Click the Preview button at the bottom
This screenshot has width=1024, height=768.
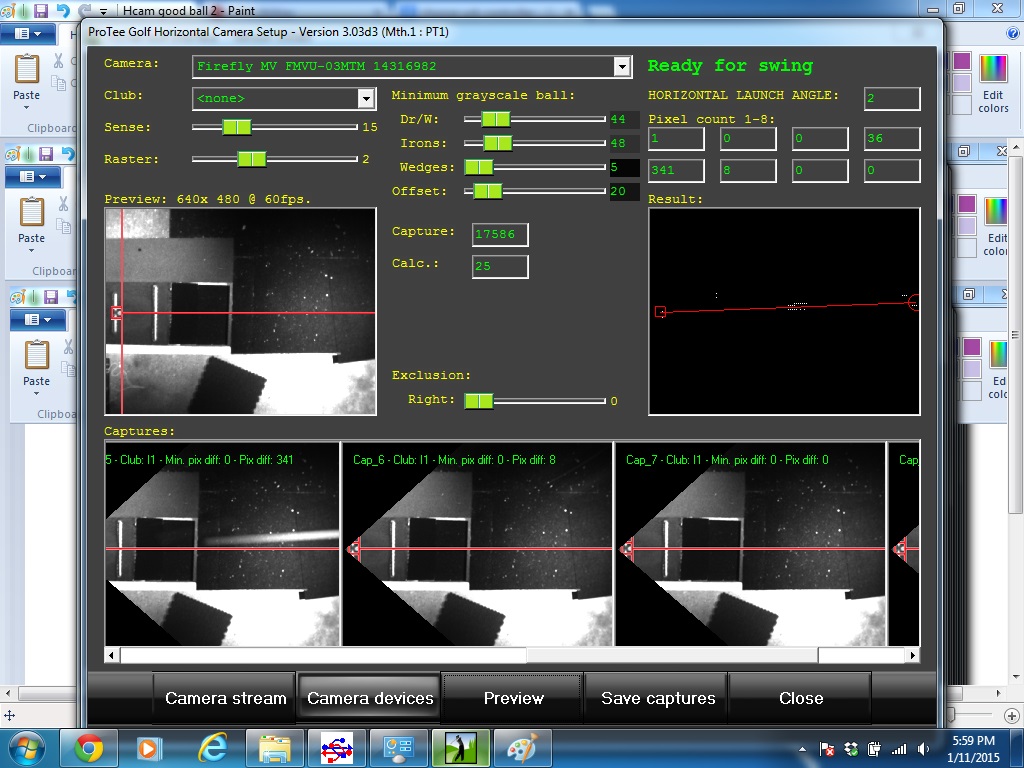[513, 698]
